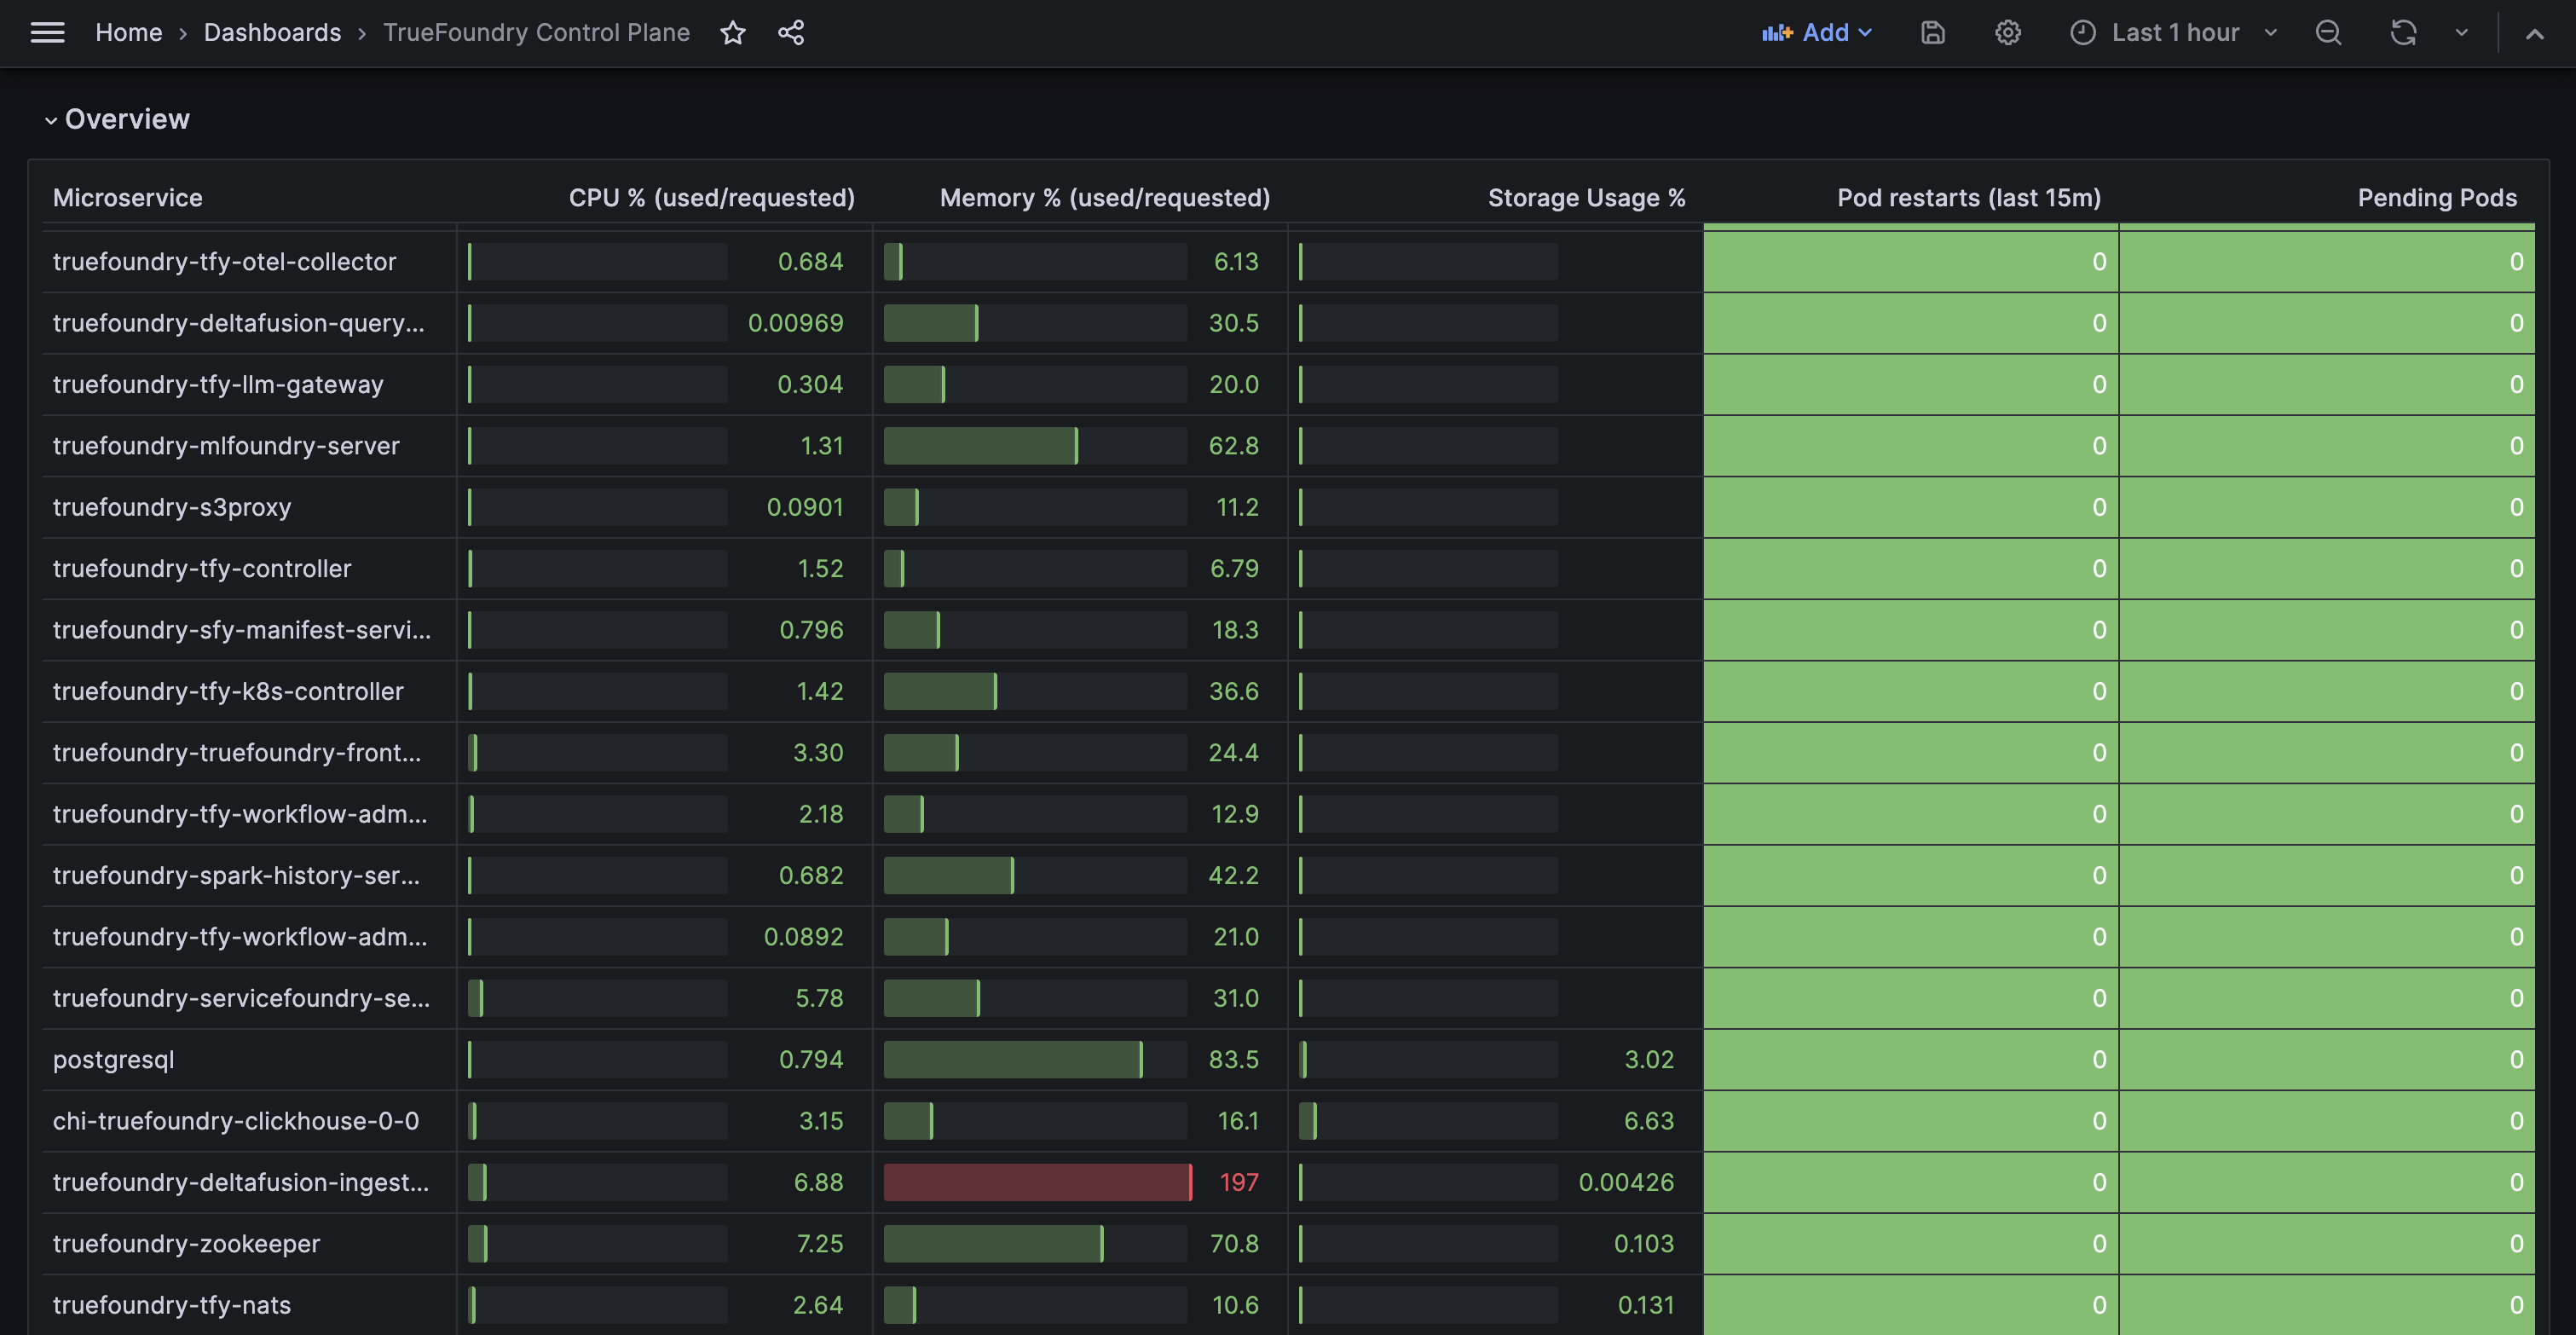
Task: Click the TrueFoundry Control Plane breadcrumb title
Action: coord(536,33)
